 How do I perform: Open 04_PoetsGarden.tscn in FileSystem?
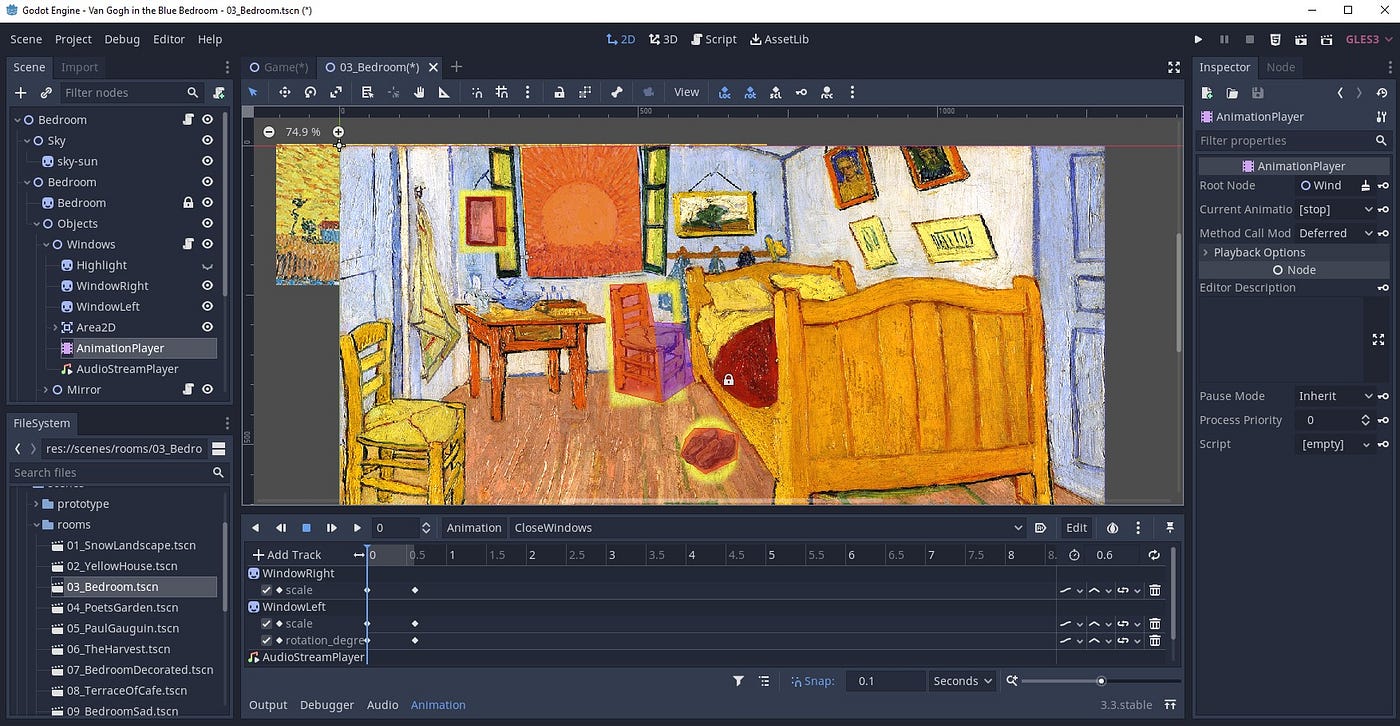122,608
